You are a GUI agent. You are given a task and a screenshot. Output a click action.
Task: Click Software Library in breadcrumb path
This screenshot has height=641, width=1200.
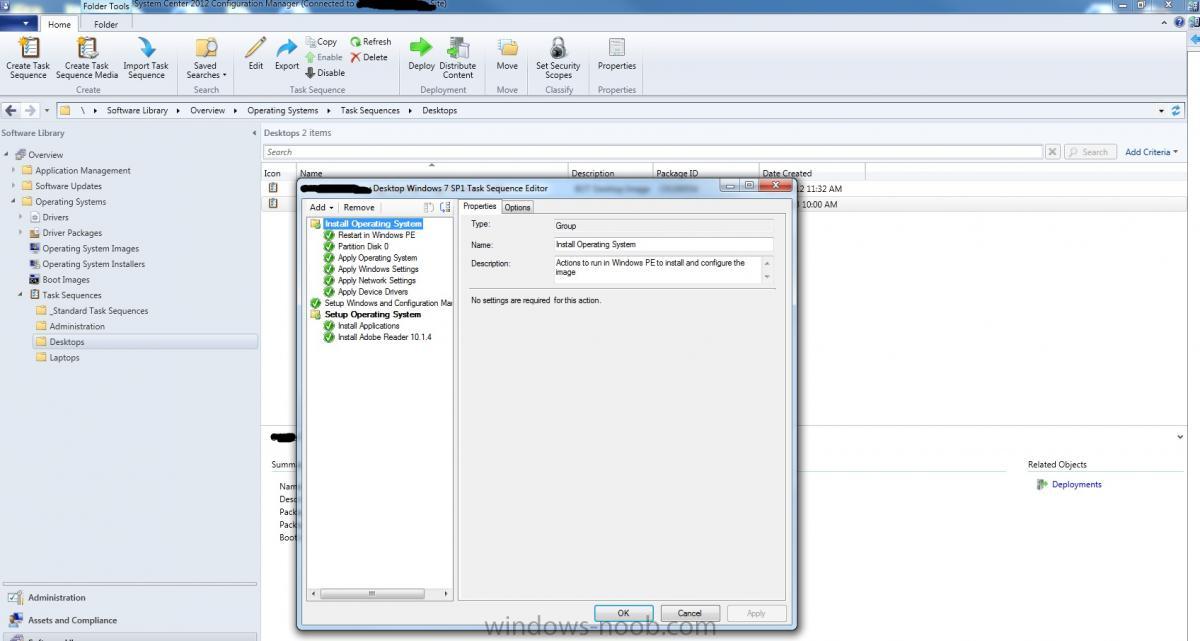pos(137,110)
